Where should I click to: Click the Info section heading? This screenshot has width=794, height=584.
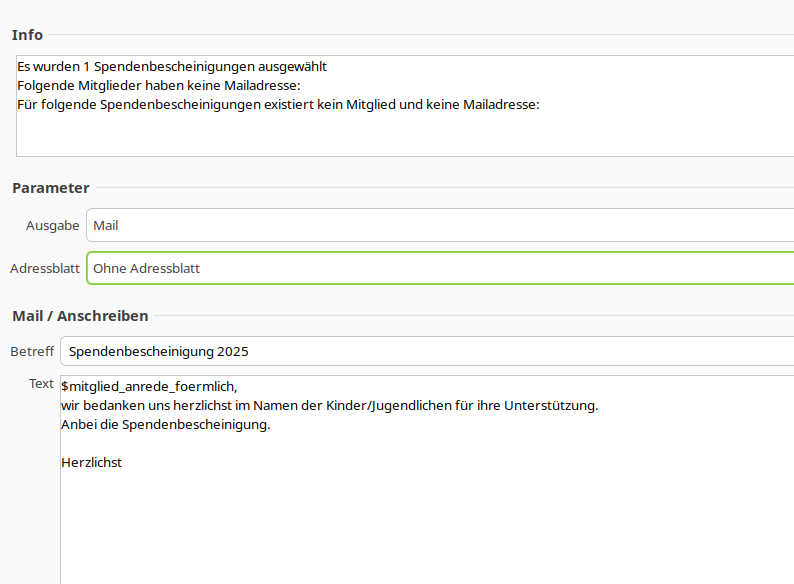(x=27, y=35)
